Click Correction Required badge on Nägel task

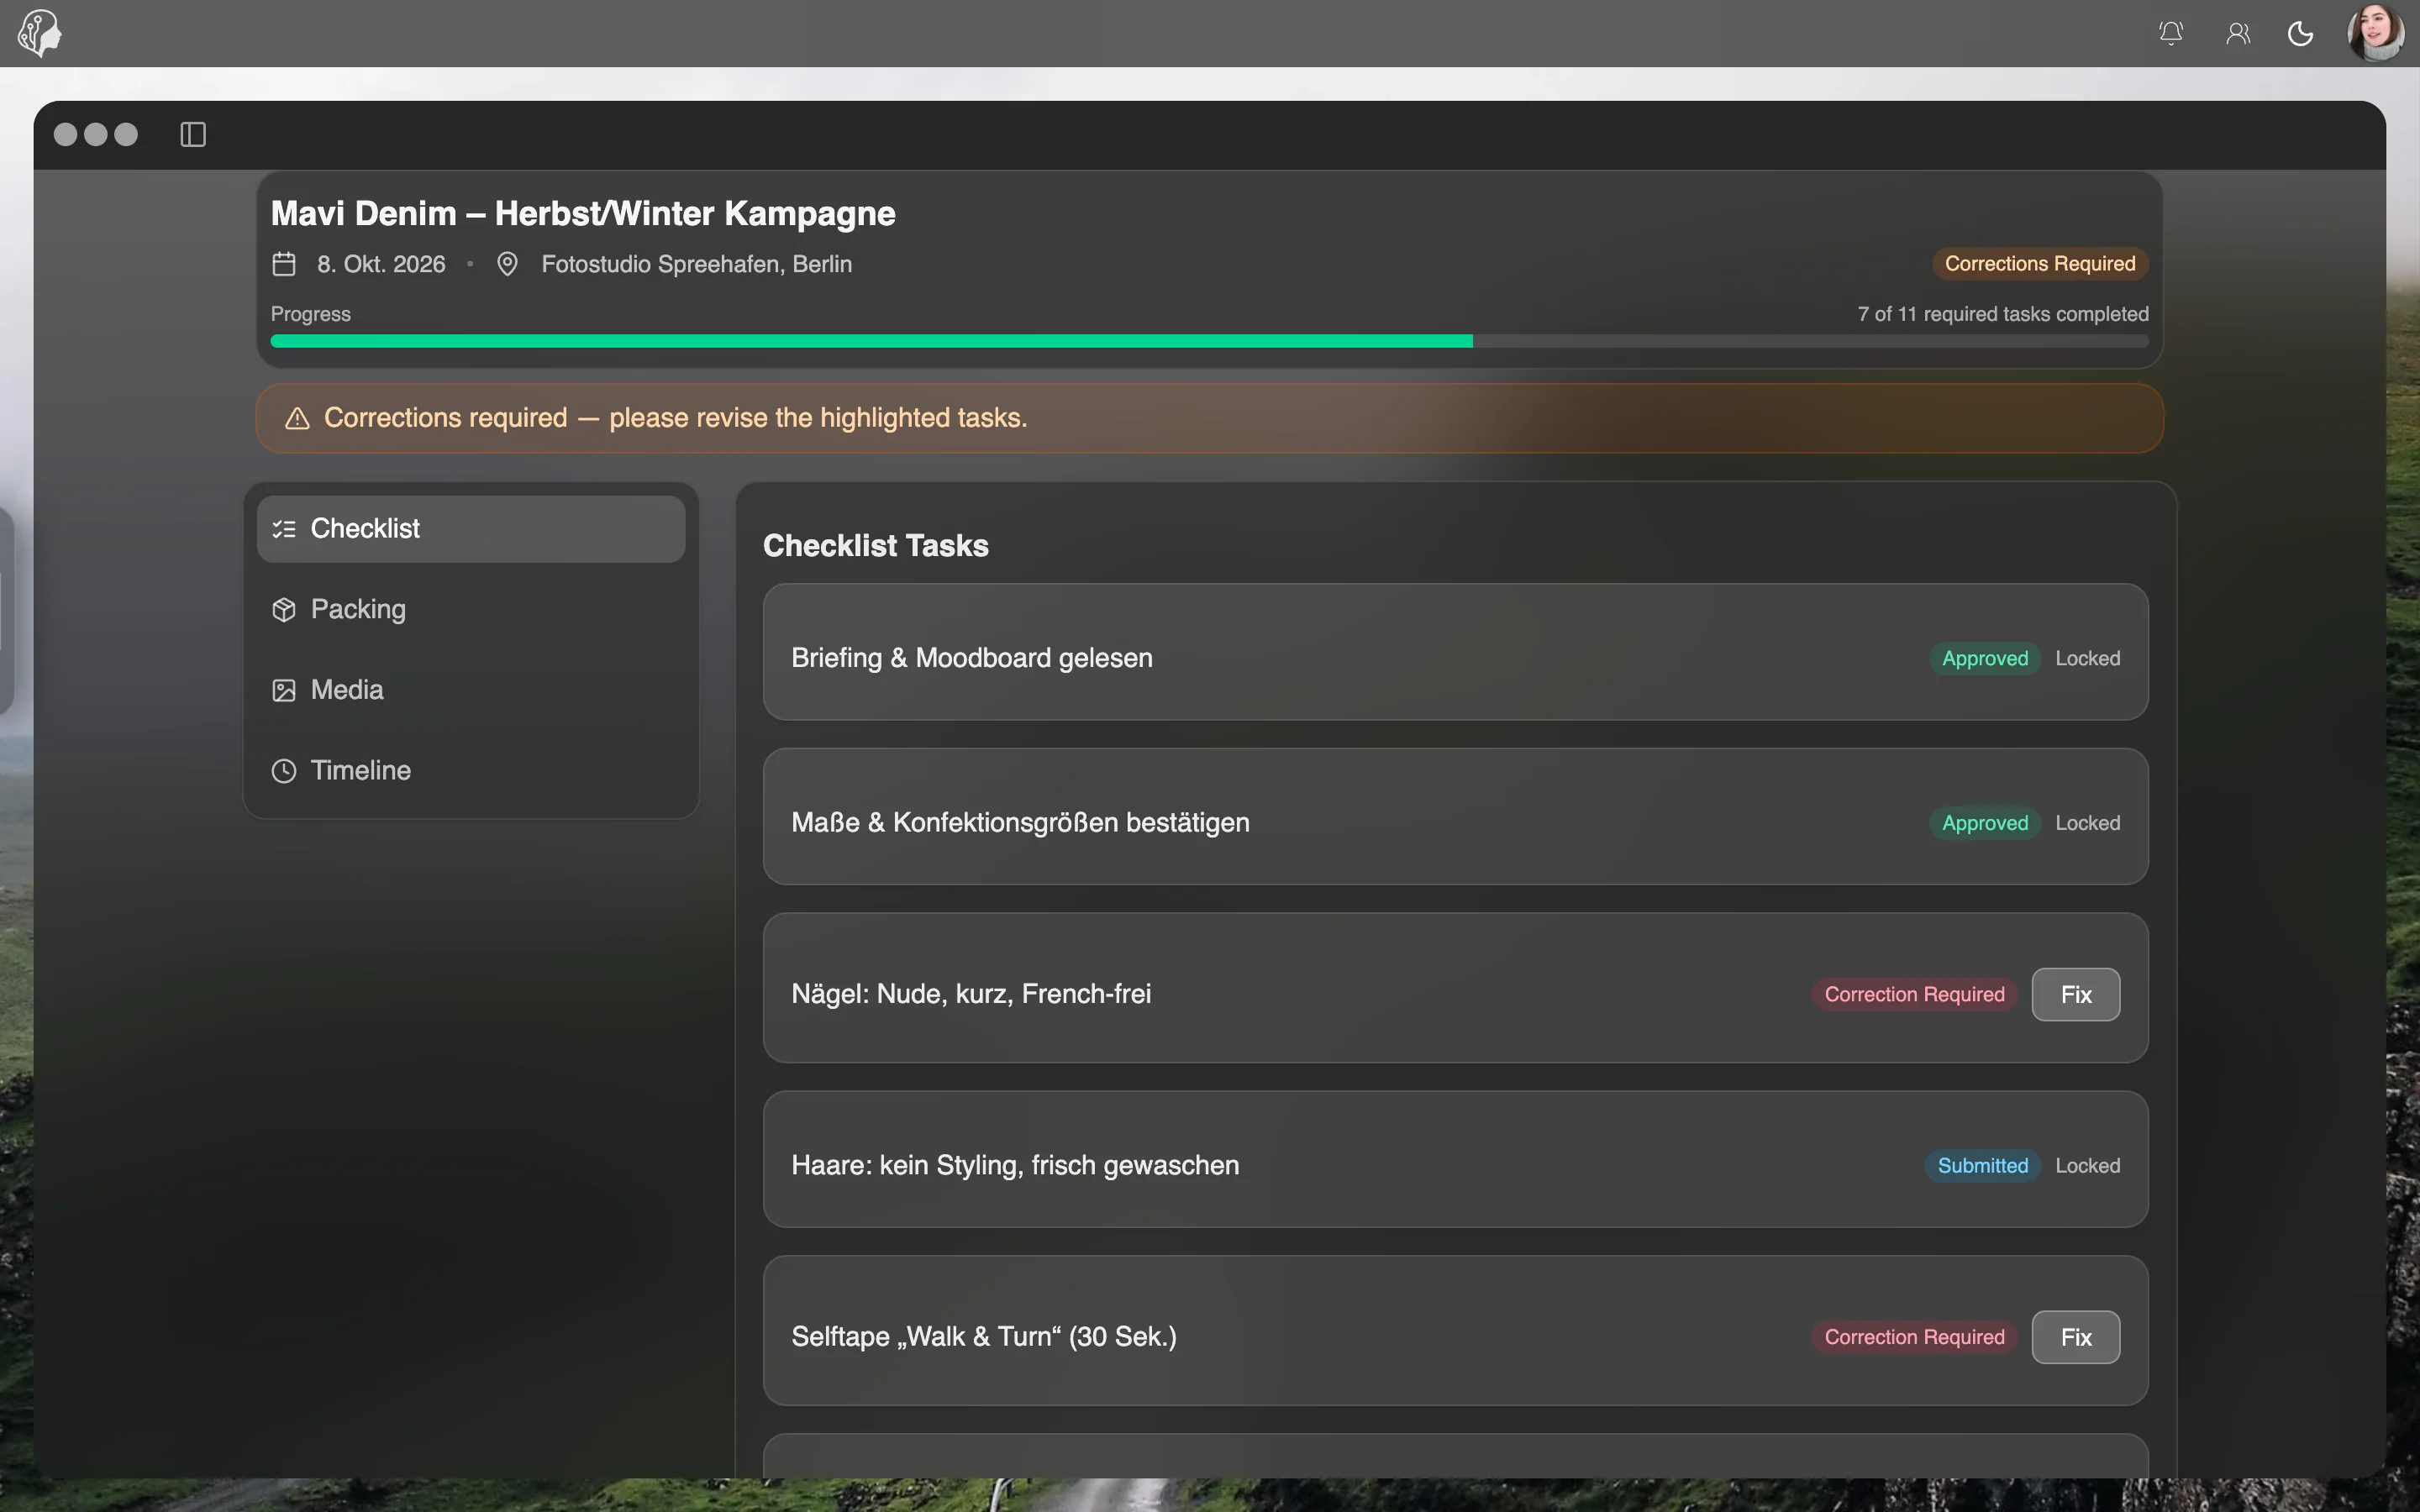(x=1915, y=994)
